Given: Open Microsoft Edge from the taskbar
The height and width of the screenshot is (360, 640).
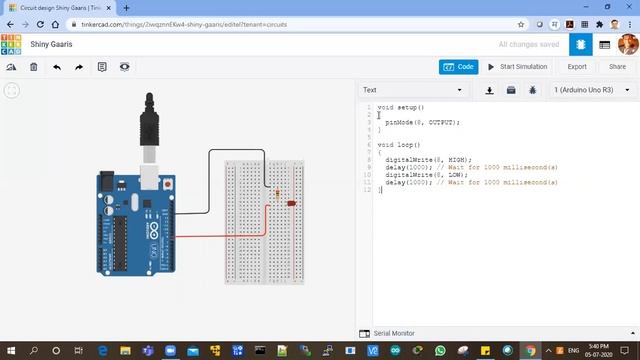Looking at the screenshot, I should pos(103,351).
